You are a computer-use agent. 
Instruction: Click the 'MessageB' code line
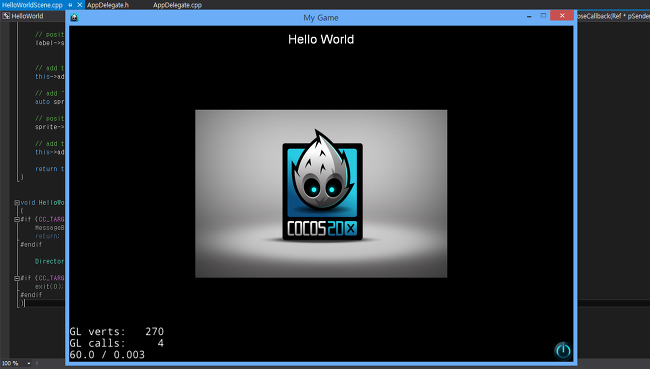(49, 228)
